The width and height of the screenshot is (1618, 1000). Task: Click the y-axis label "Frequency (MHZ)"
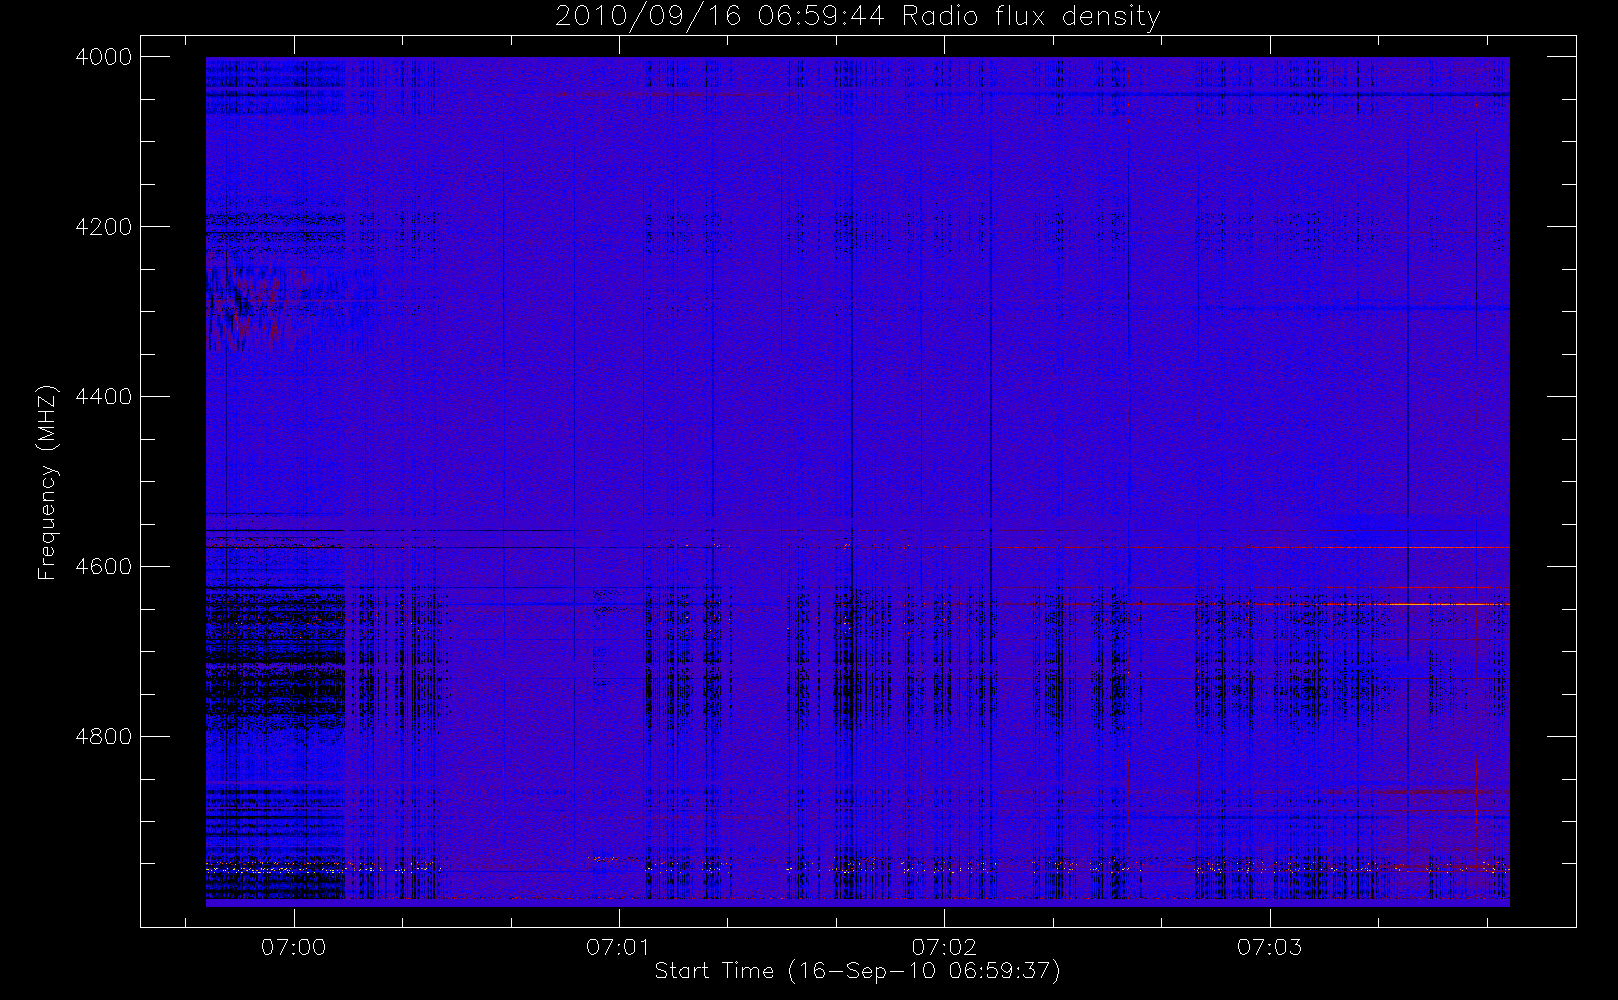coord(46,483)
